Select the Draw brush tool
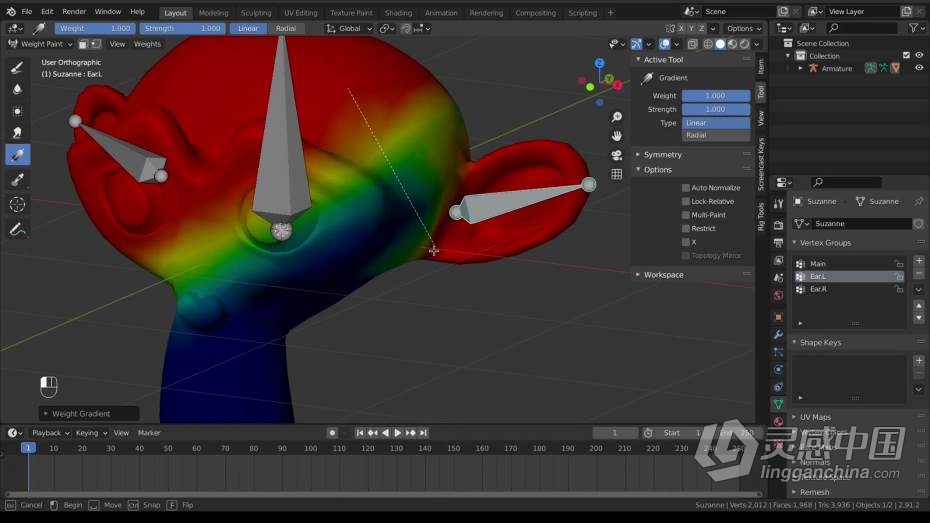The image size is (930, 523). 17,68
